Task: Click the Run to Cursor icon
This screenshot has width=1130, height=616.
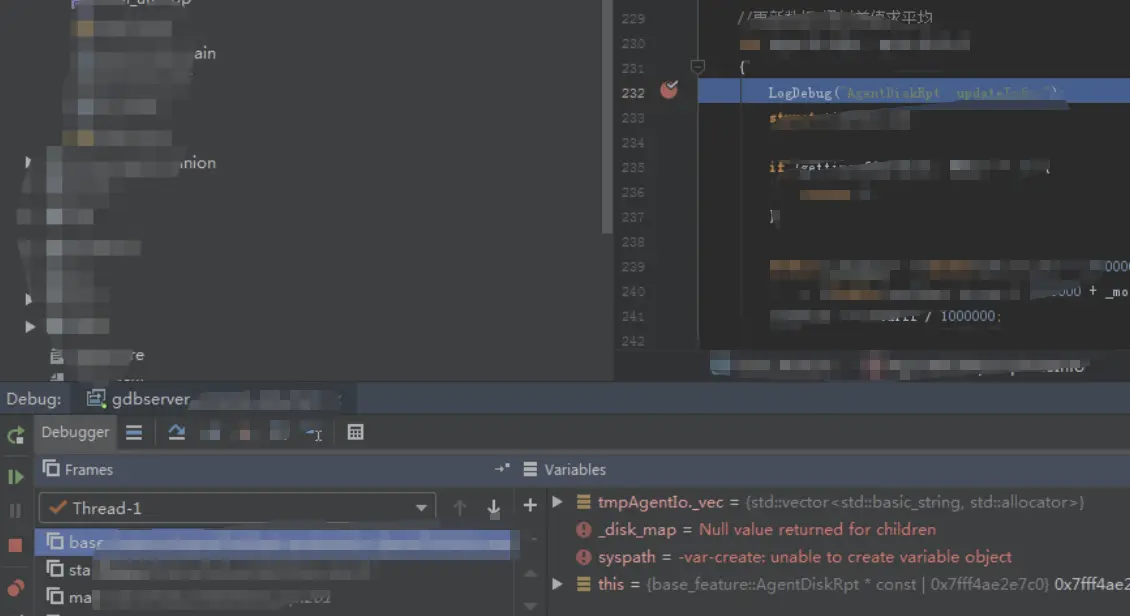Action: (314, 433)
